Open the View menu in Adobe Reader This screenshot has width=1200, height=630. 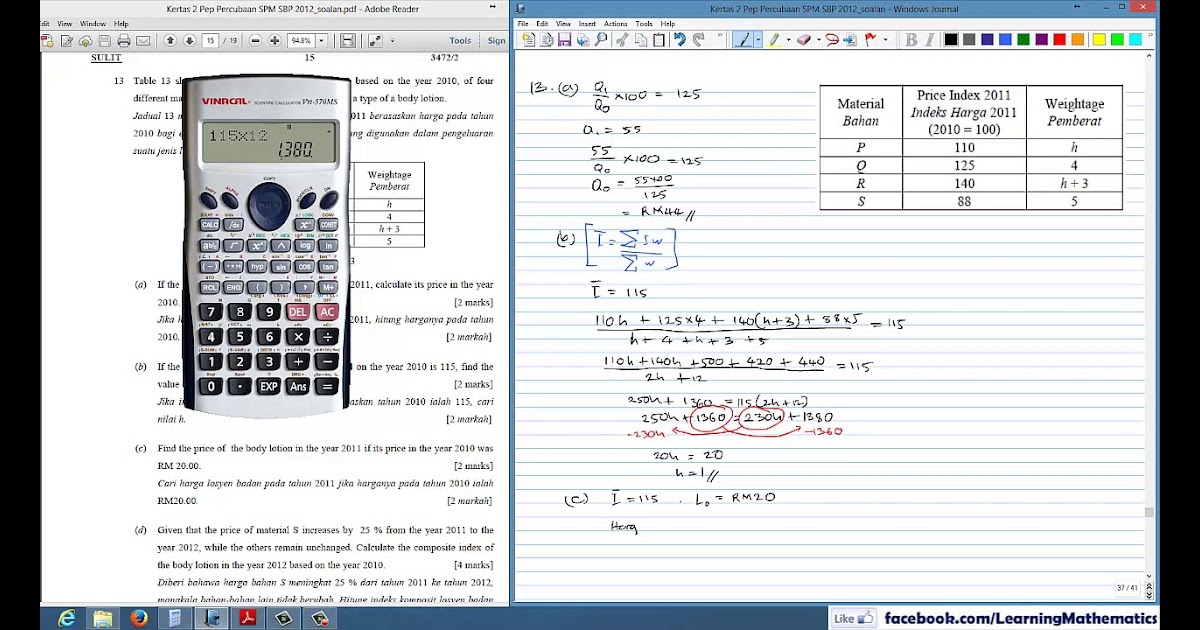[65, 23]
